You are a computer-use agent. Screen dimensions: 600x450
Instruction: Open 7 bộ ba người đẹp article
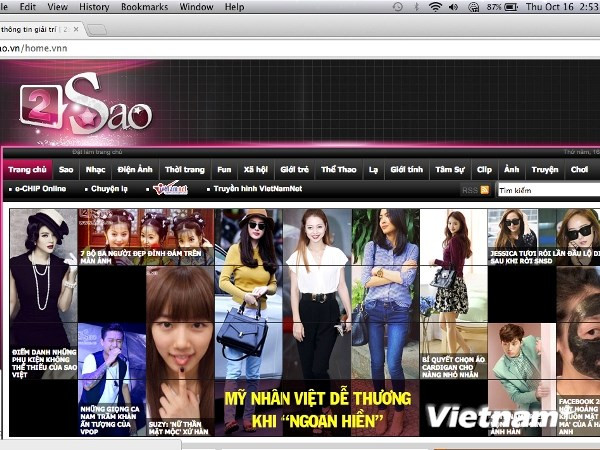[x=146, y=237]
